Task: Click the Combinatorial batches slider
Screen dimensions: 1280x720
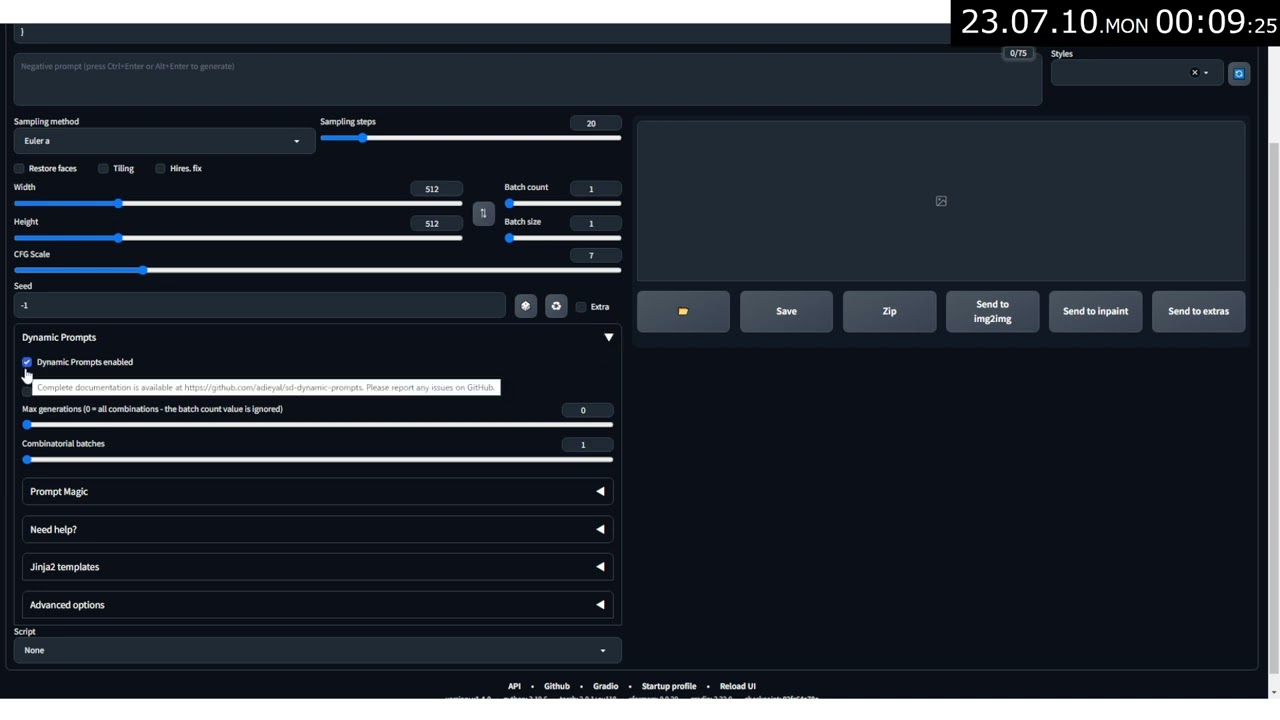Action: click(317, 460)
